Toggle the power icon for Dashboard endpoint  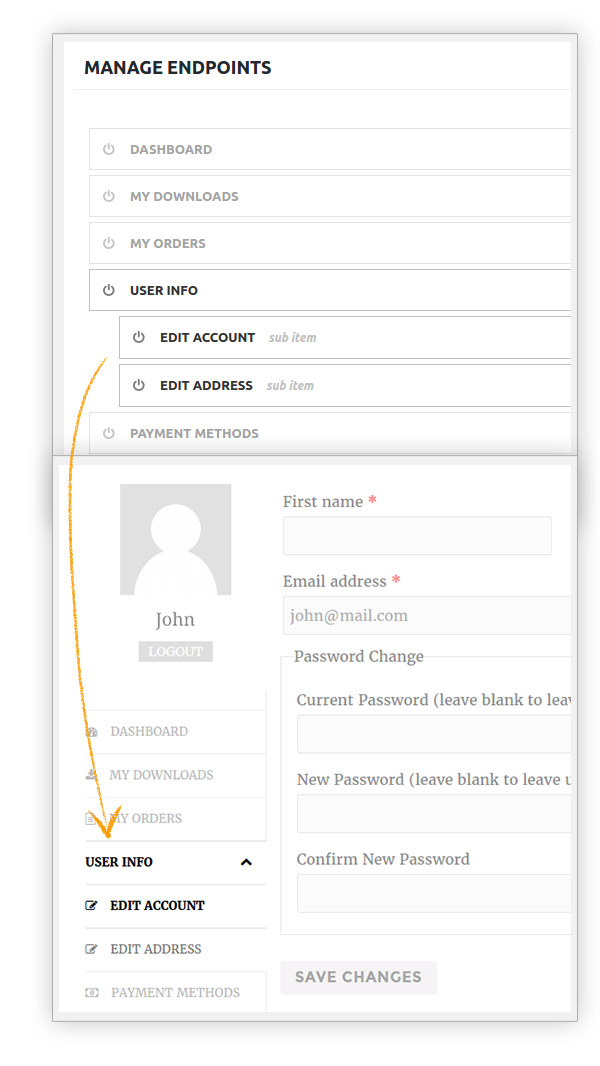[109, 149]
